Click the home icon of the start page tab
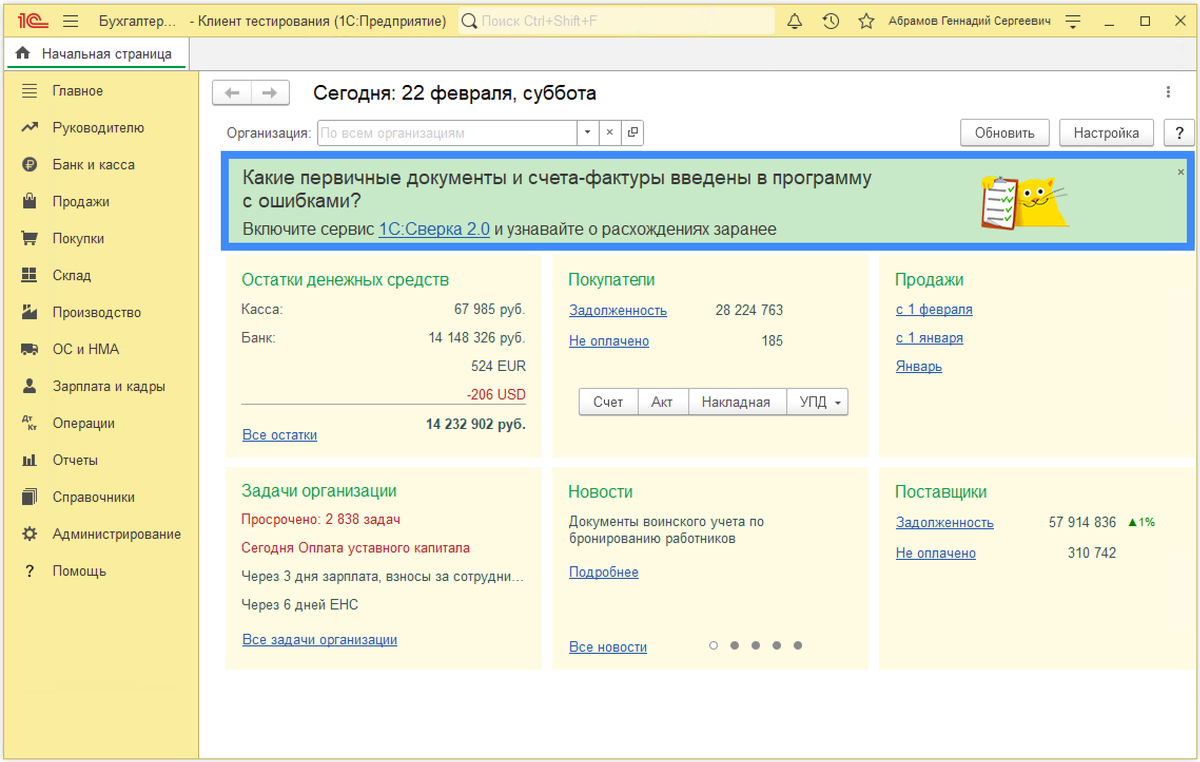Image resolution: width=1200 pixels, height=762 pixels. pyautogui.click(x=22, y=54)
